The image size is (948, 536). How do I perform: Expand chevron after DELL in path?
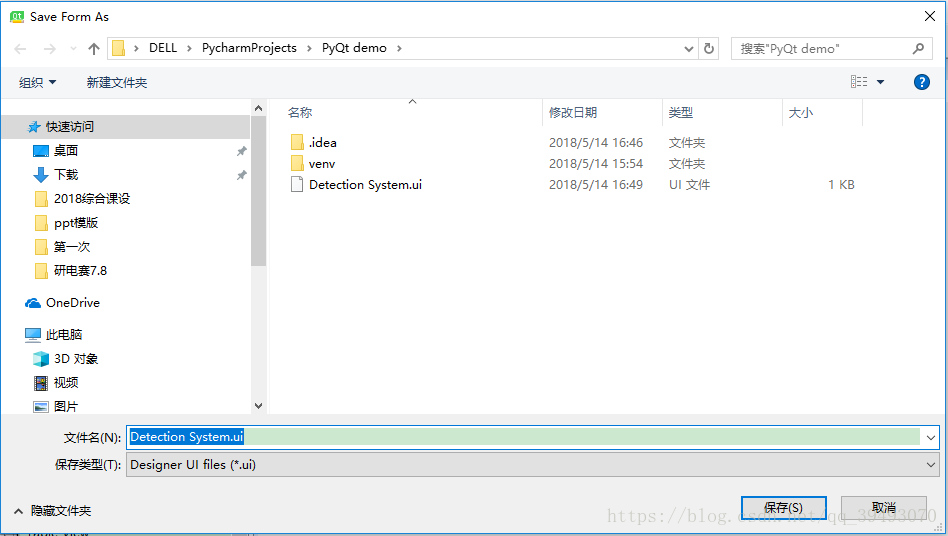click(189, 48)
